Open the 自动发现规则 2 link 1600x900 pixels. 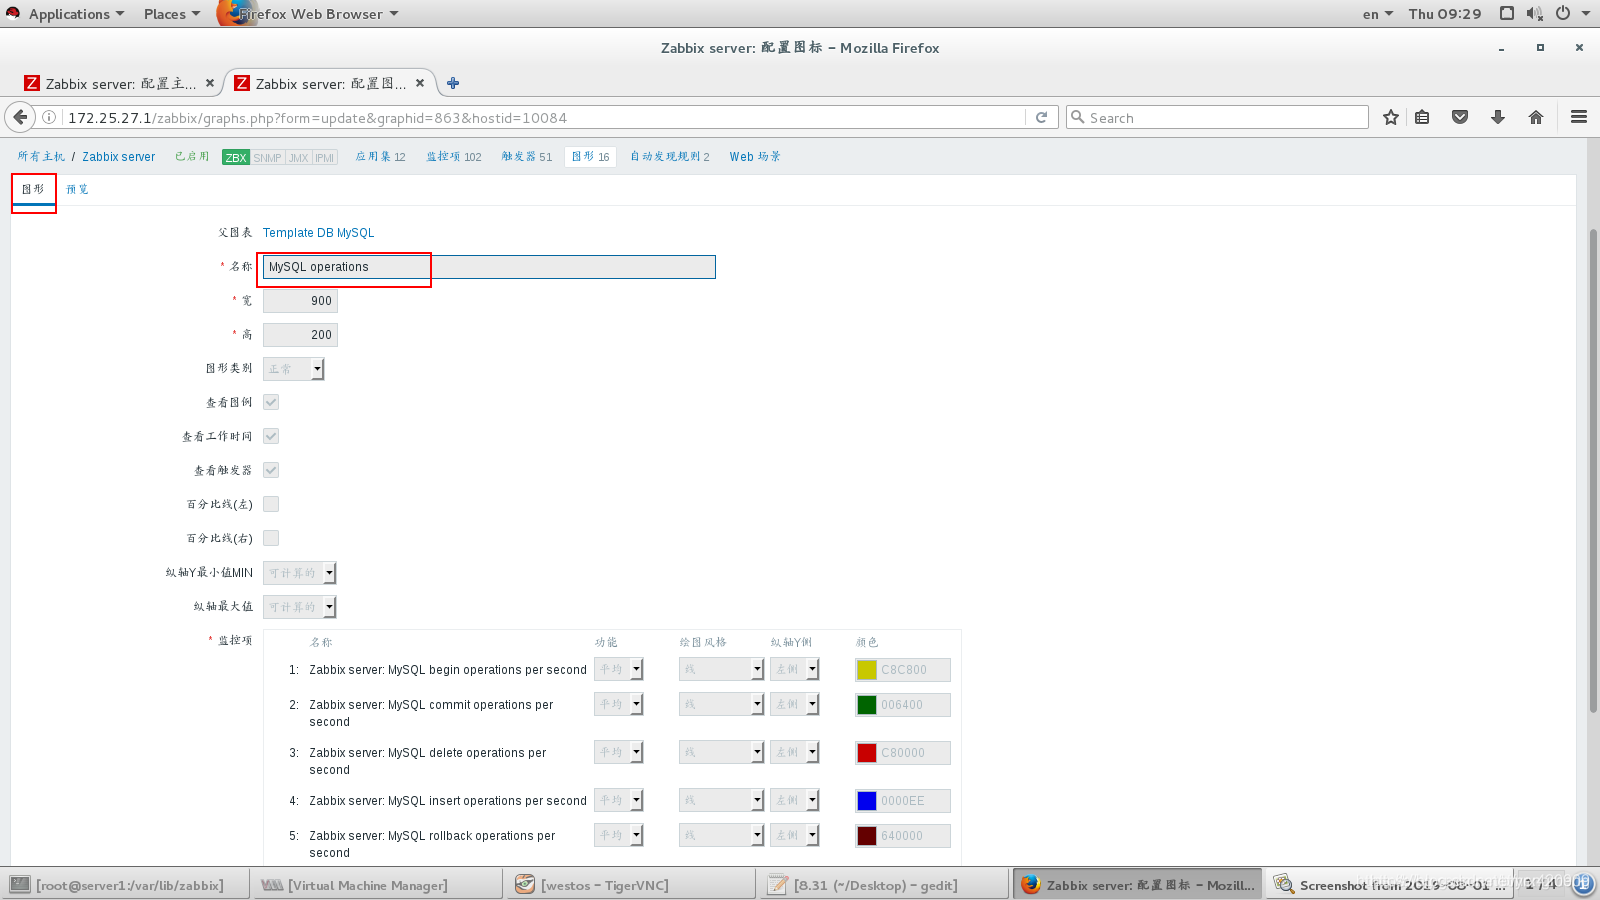(670, 157)
